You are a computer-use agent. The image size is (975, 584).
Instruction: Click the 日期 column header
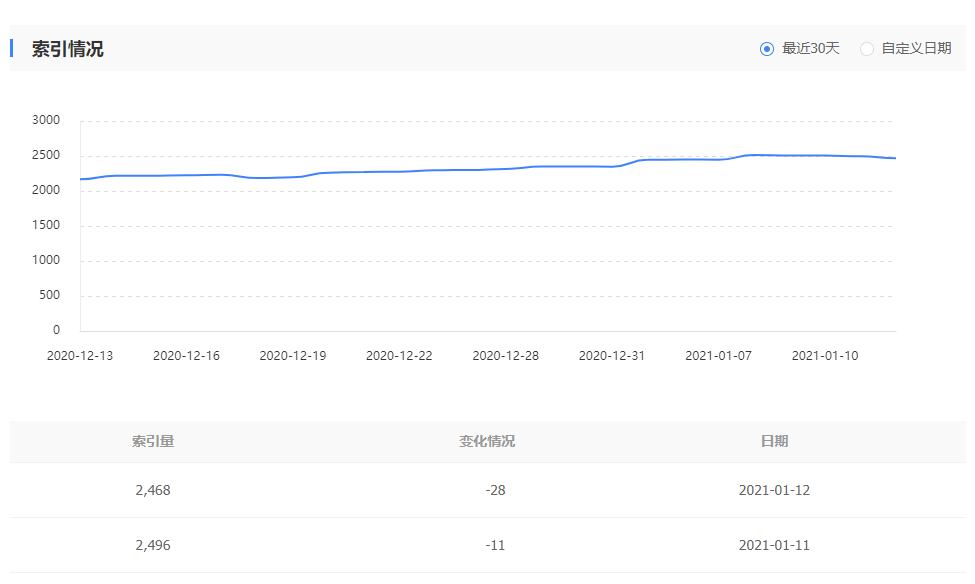tap(774, 441)
